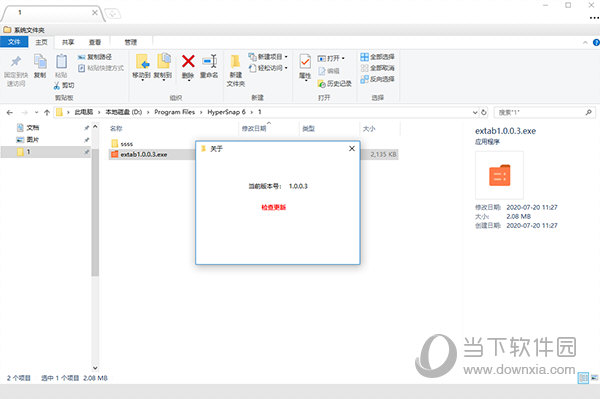Close the About dialog
600x399 pixels.
(x=352, y=149)
